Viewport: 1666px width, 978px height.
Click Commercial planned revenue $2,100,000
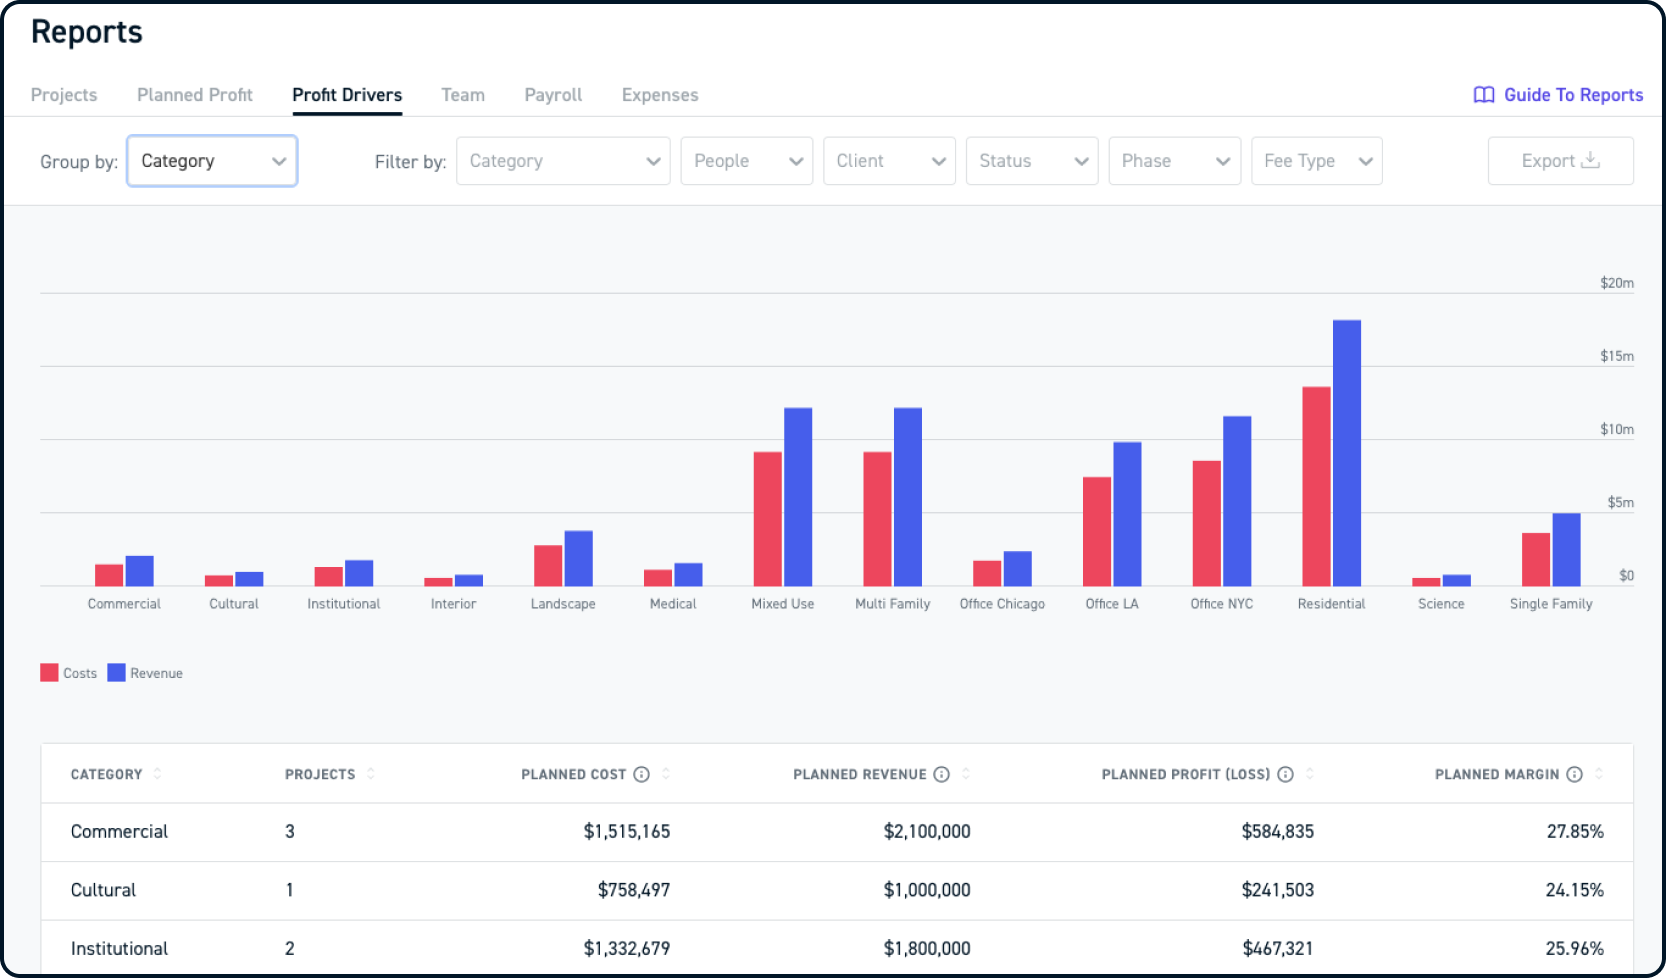[x=927, y=832]
